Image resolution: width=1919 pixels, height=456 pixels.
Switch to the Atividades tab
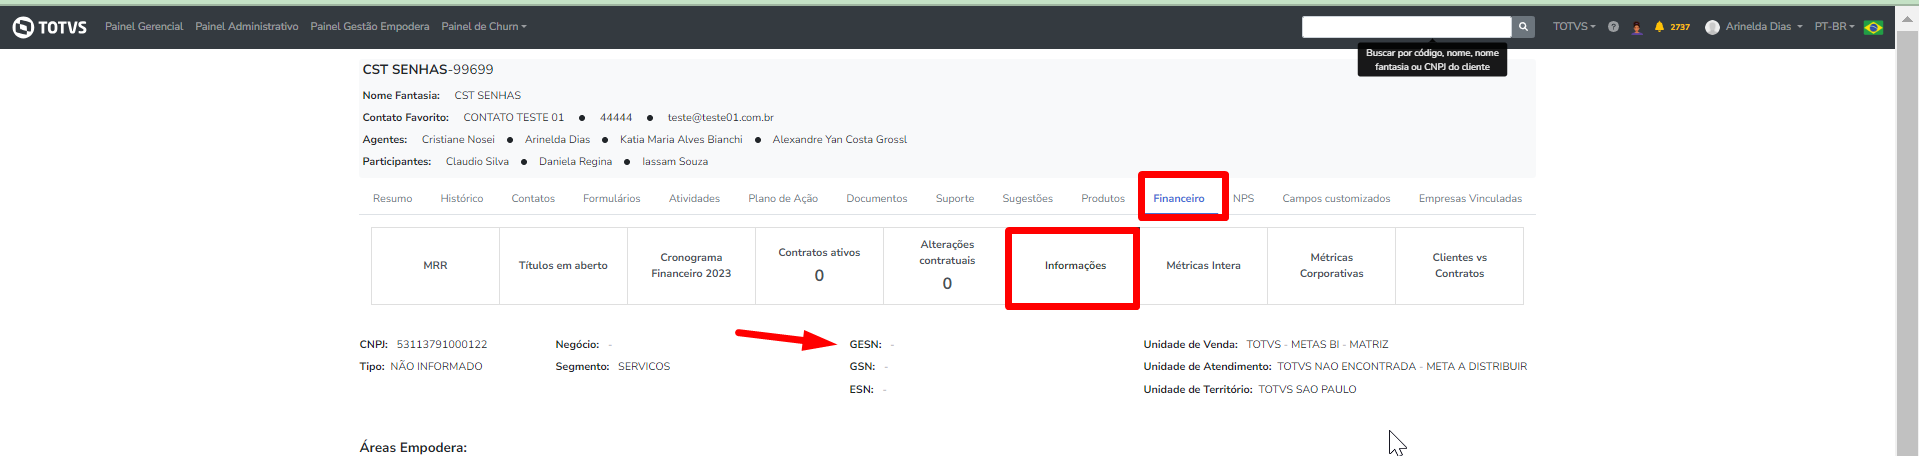point(694,198)
